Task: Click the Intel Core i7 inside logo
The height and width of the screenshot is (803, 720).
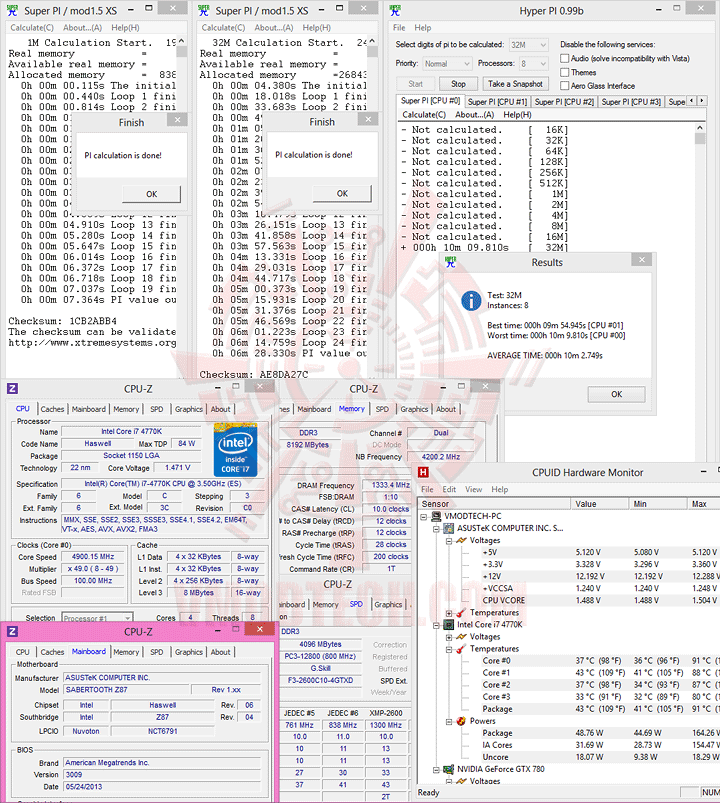Action: (x=235, y=450)
